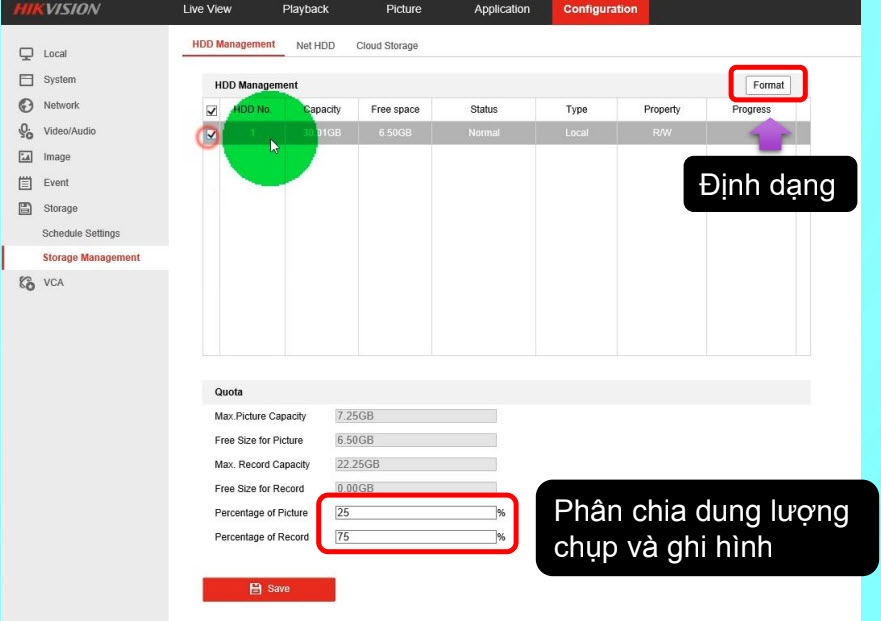Click the Image settings icon
The width and height of the screenshot is (881, 621).
pos(27,157)
